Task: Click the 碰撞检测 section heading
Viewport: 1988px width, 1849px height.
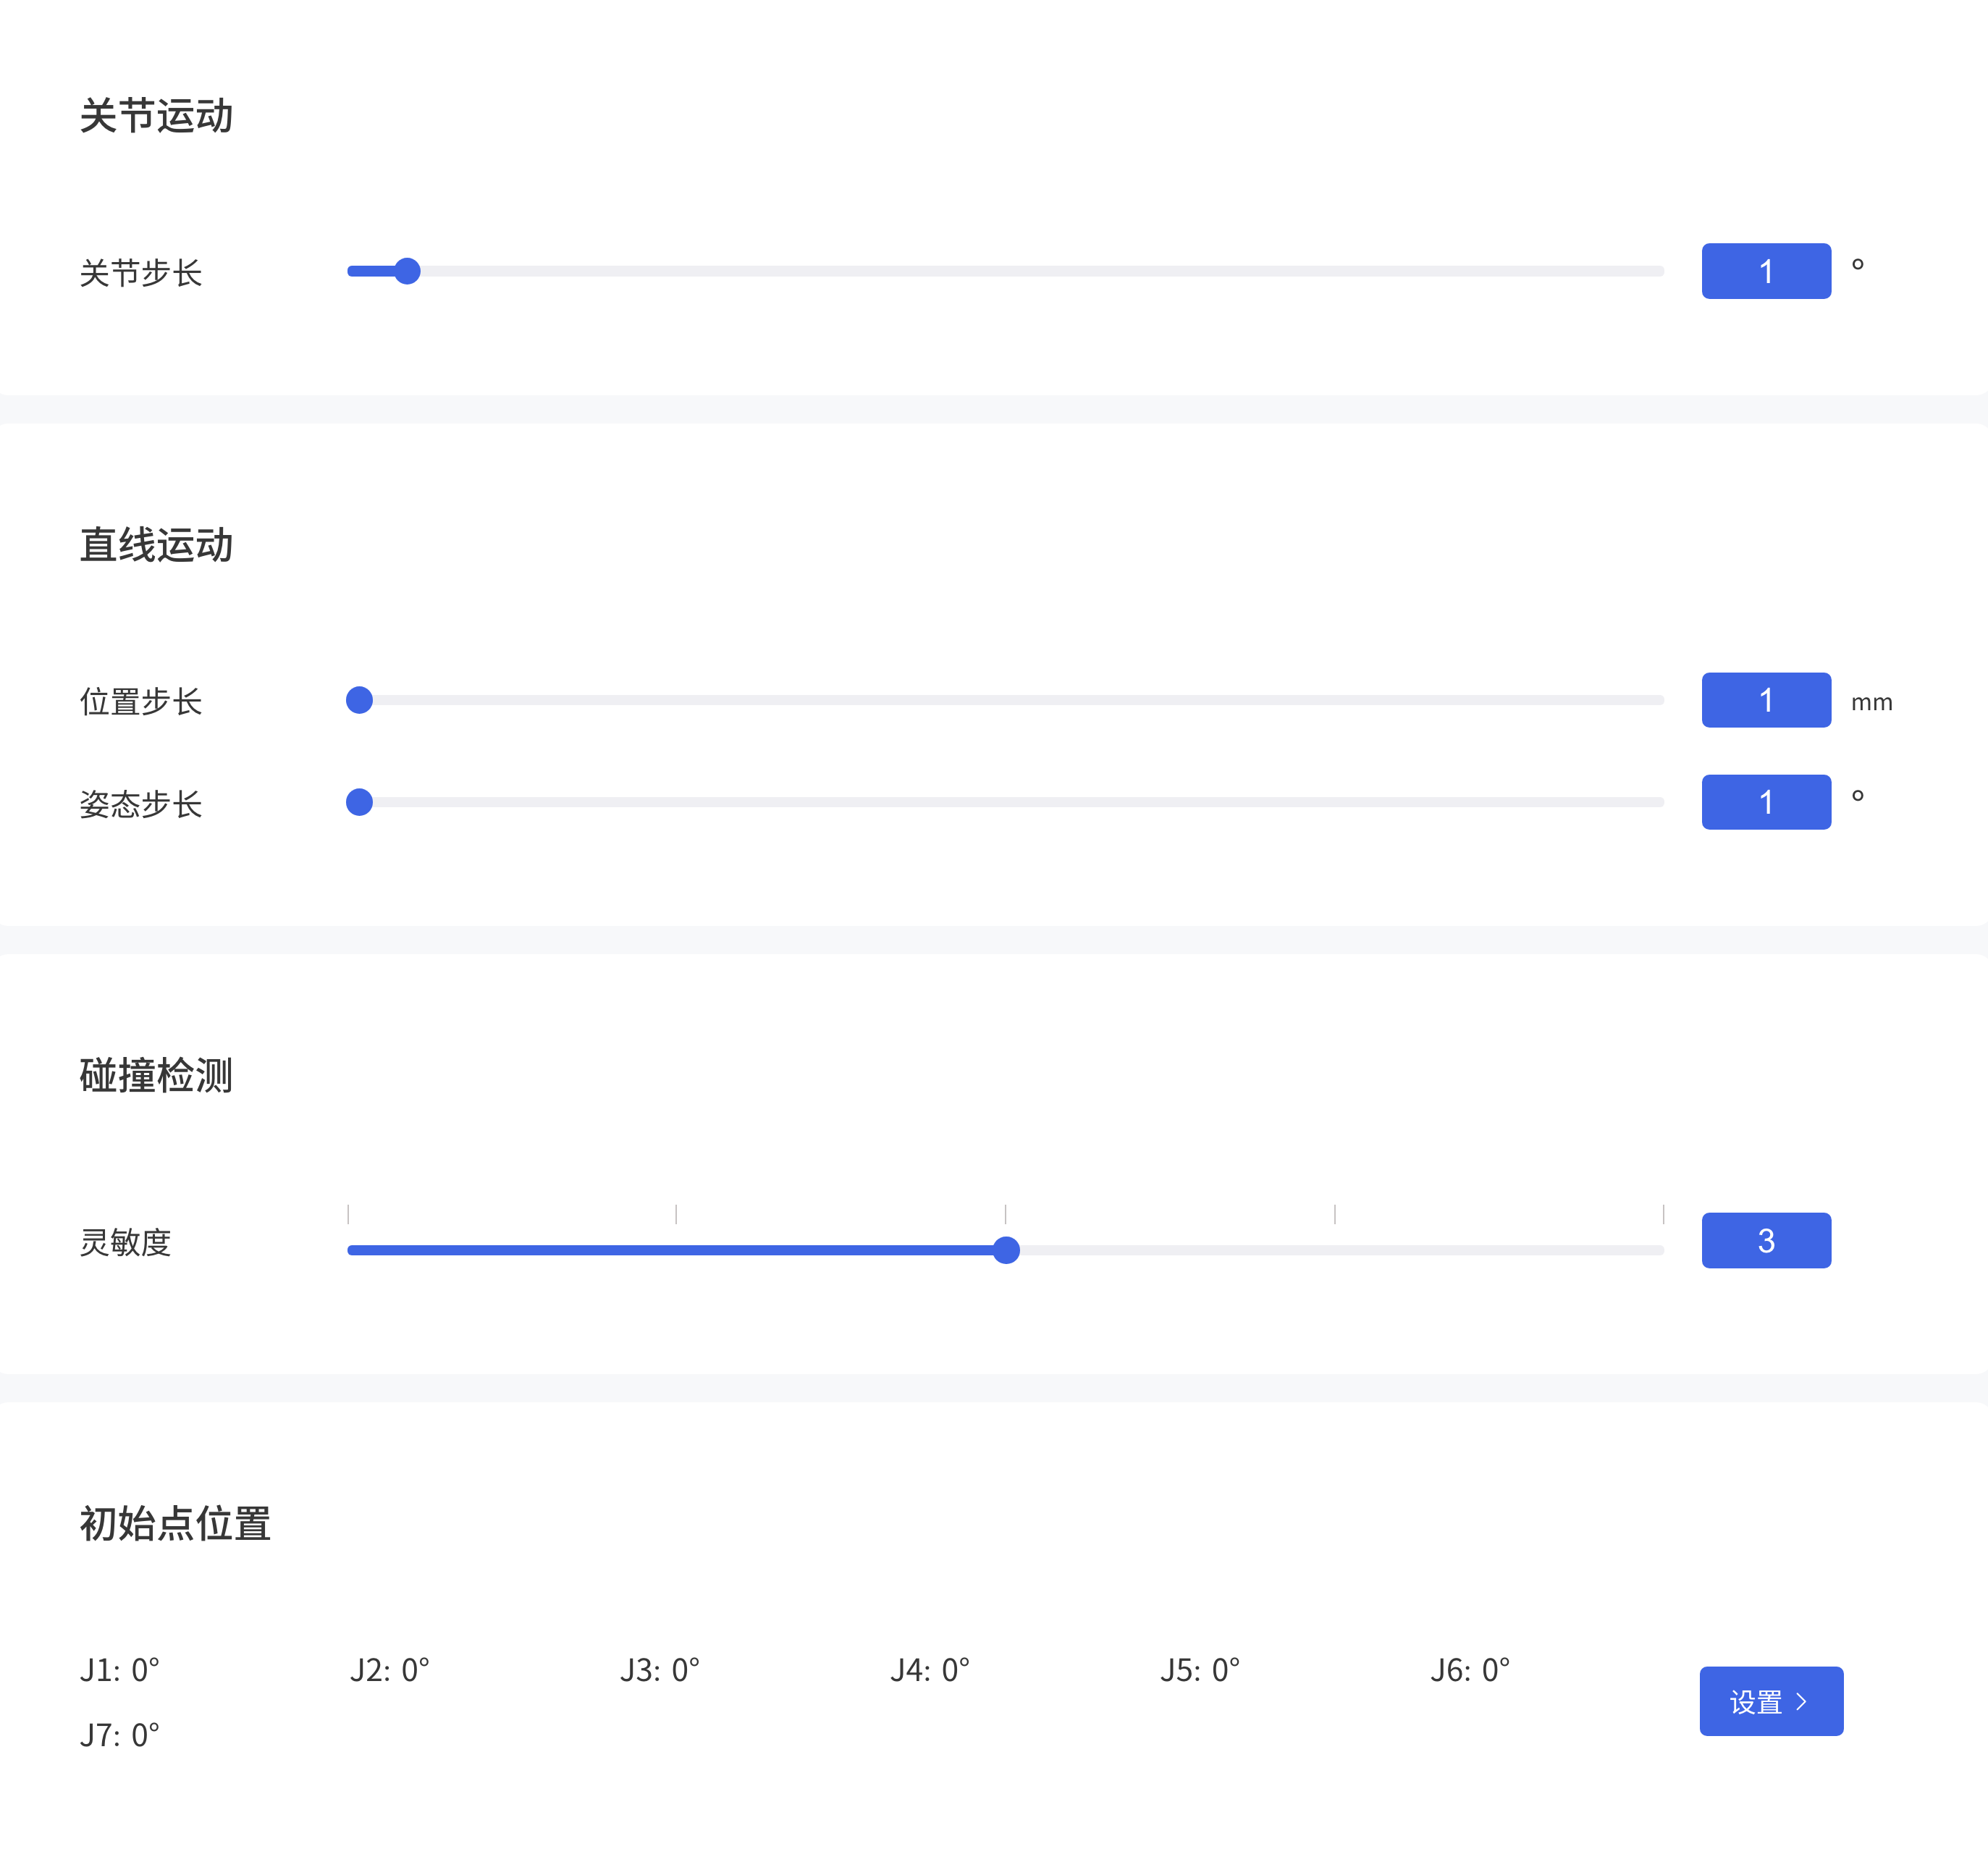Action: 158,1077
